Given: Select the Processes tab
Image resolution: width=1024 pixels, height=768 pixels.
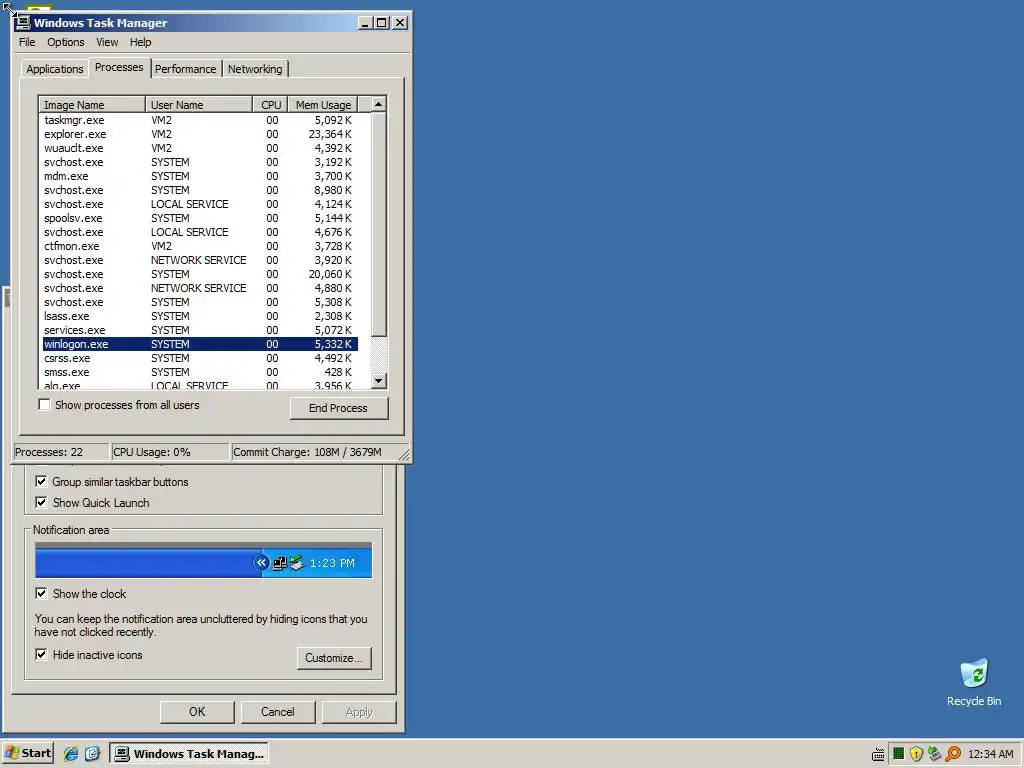Looking at the screenshot, I should point(119,67).
